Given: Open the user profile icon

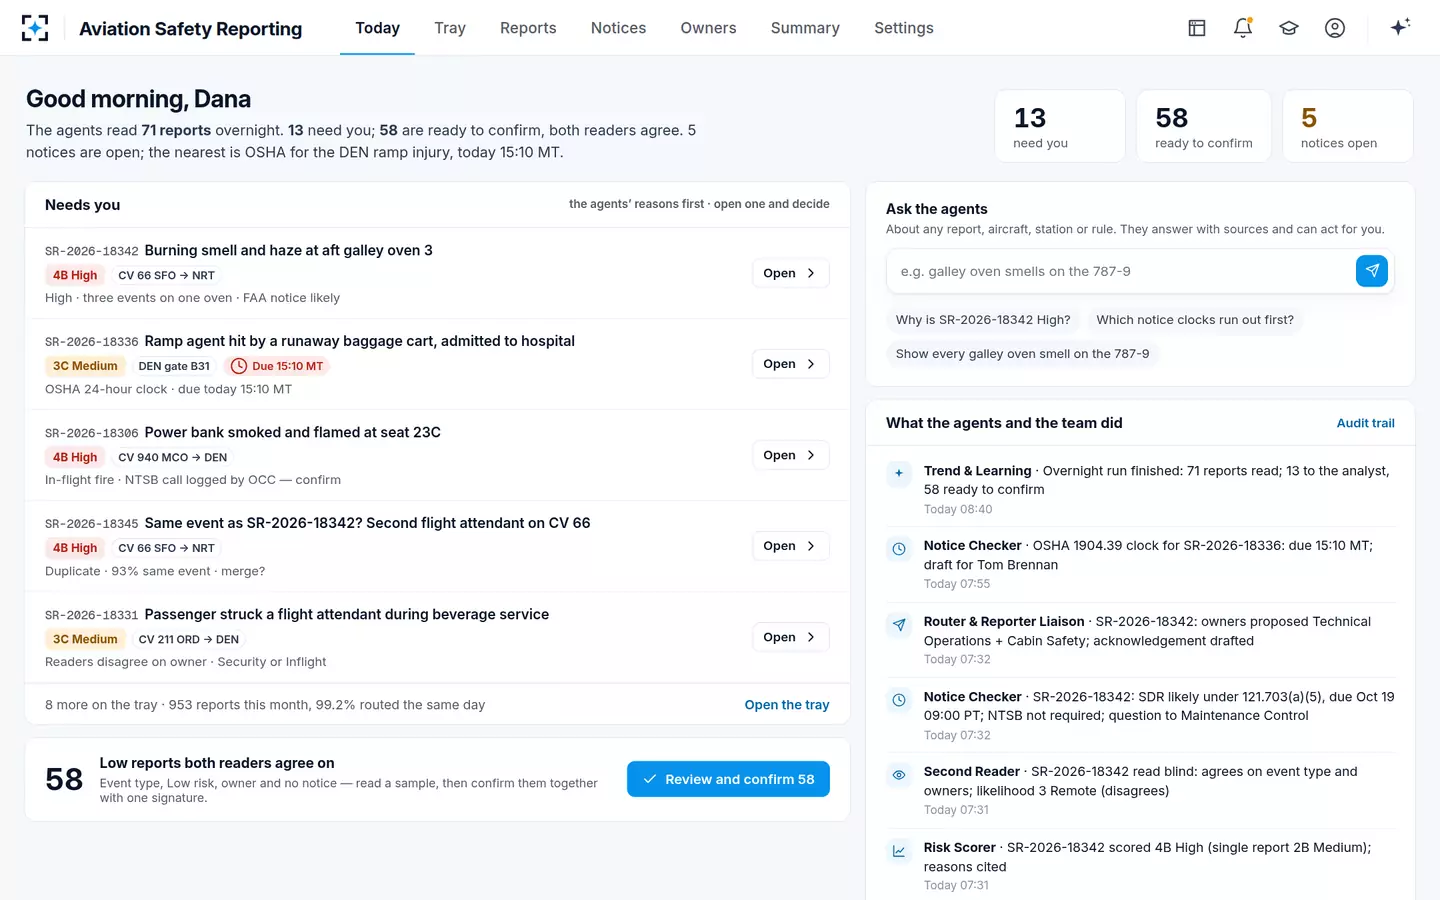Looking at the screenshot, I should (1335, 28).
